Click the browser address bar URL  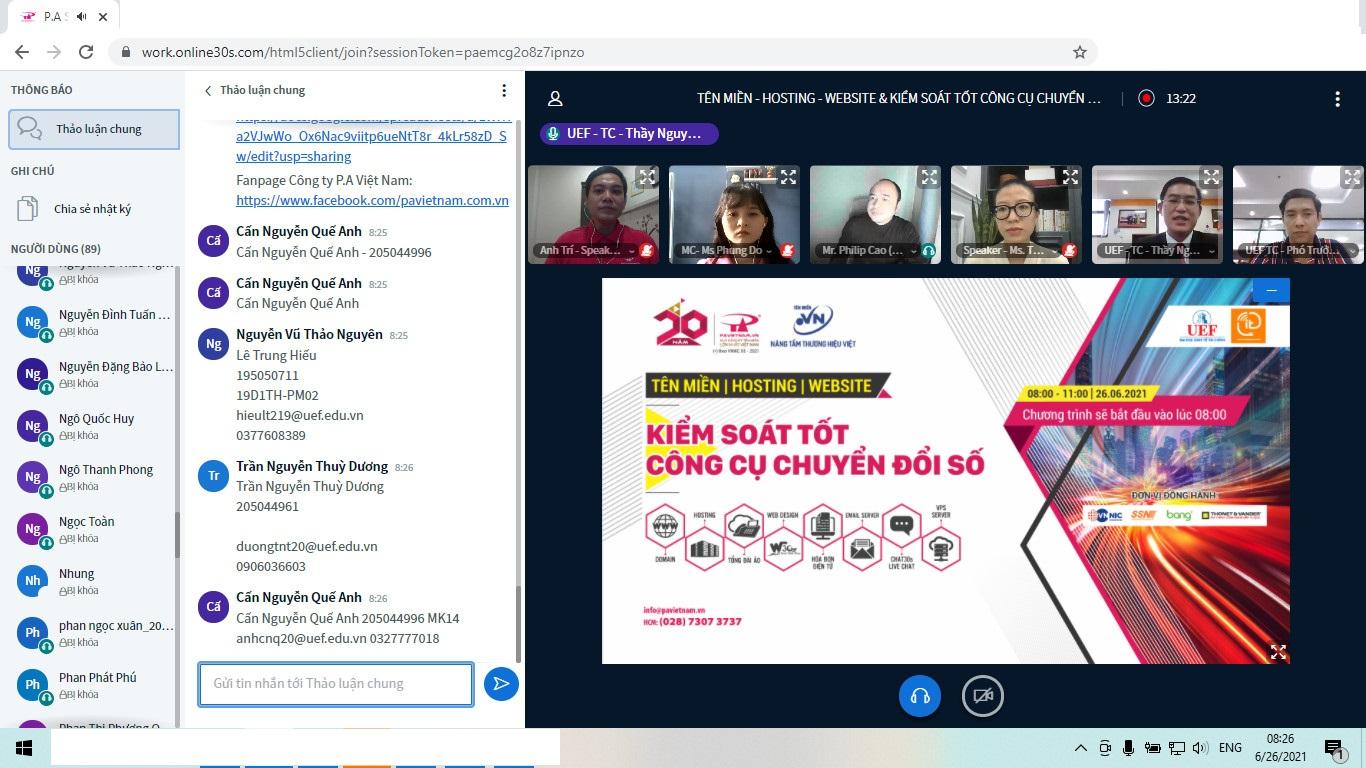click(363, 52)
